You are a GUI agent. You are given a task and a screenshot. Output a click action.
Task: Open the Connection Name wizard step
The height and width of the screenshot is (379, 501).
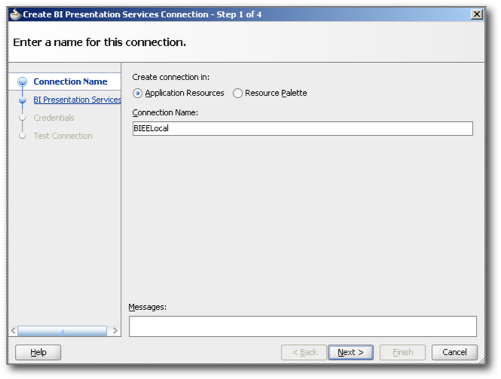pyautogui.click(x=70, y=82)
